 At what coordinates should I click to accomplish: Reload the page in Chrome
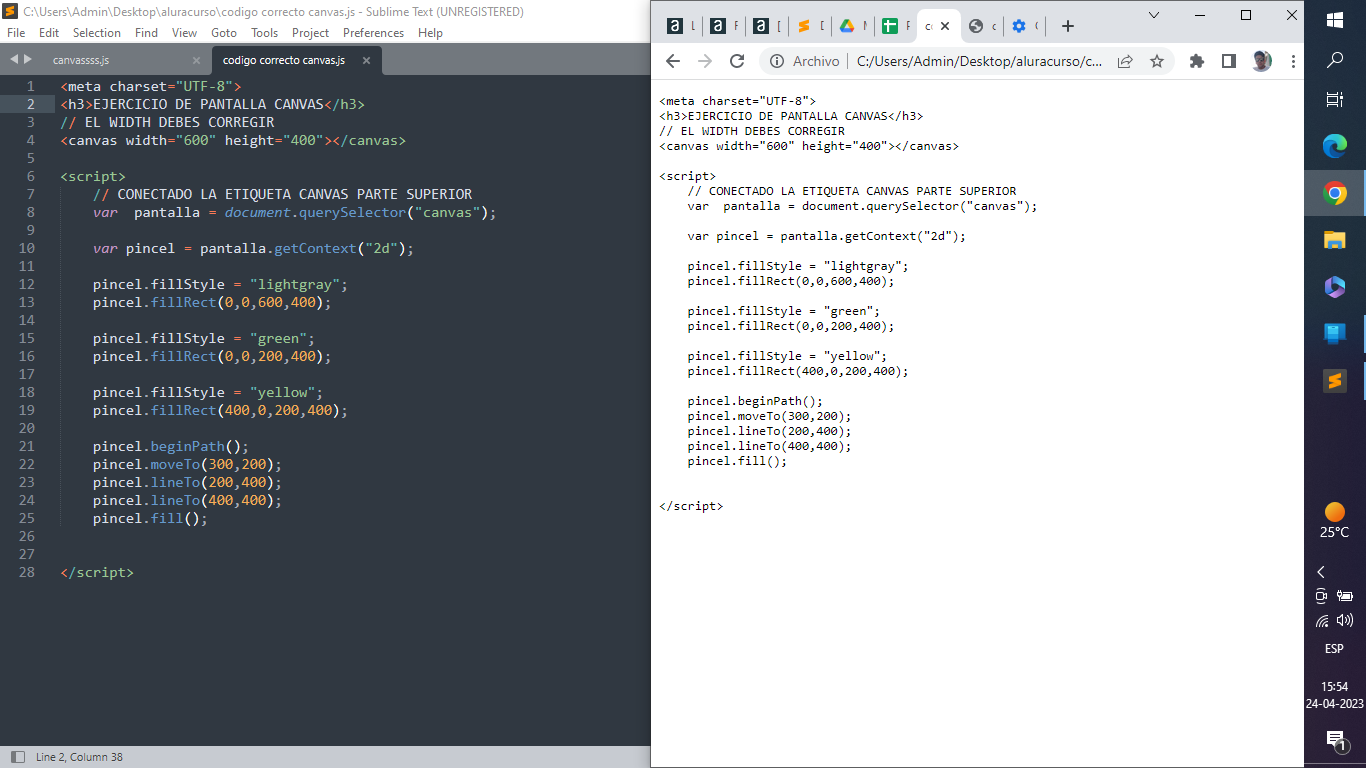pyautogui.click(x=737, y=61)
